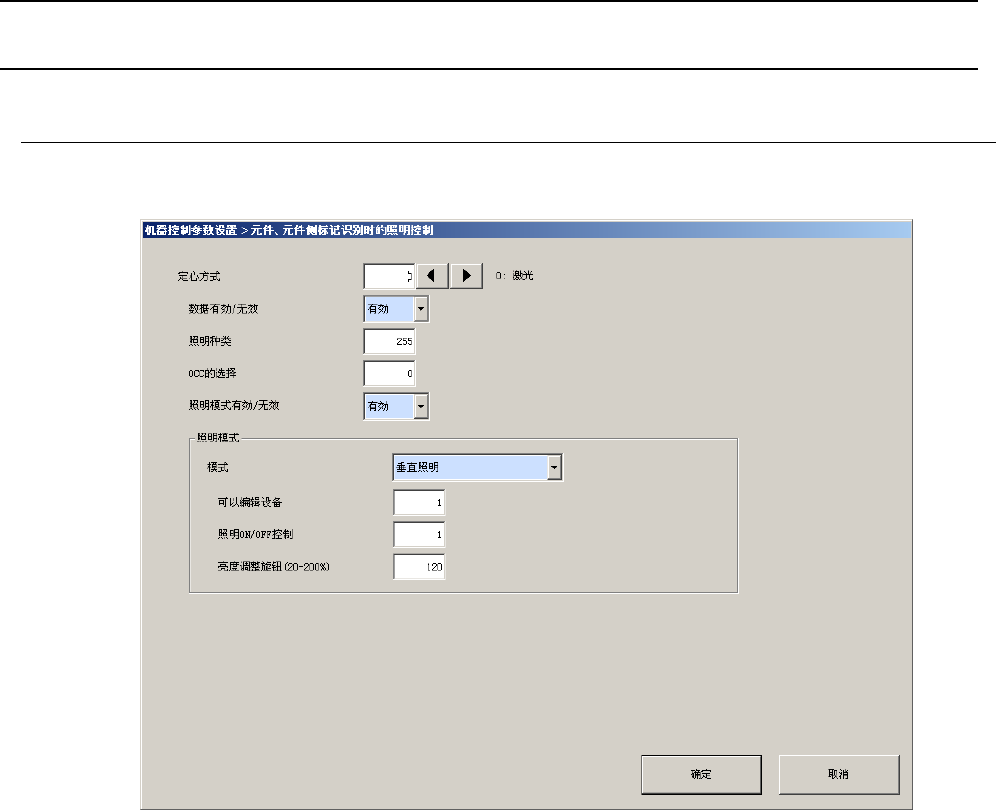The image size is (996, 810).
Task: Click the 亮度调整旋钮 field showing 120
Action: [x=419, y=567]
